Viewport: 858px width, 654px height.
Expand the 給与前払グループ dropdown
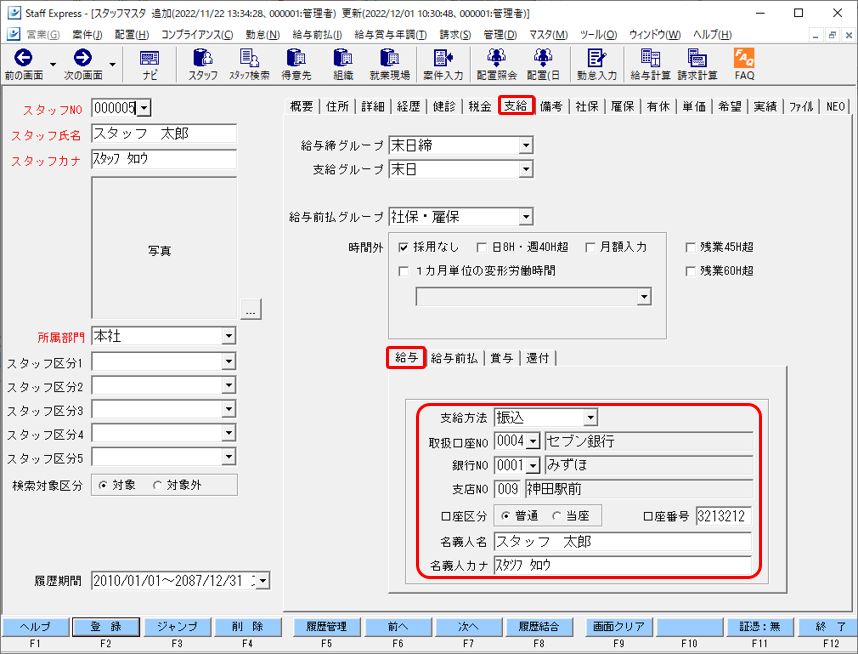point(526,217)
